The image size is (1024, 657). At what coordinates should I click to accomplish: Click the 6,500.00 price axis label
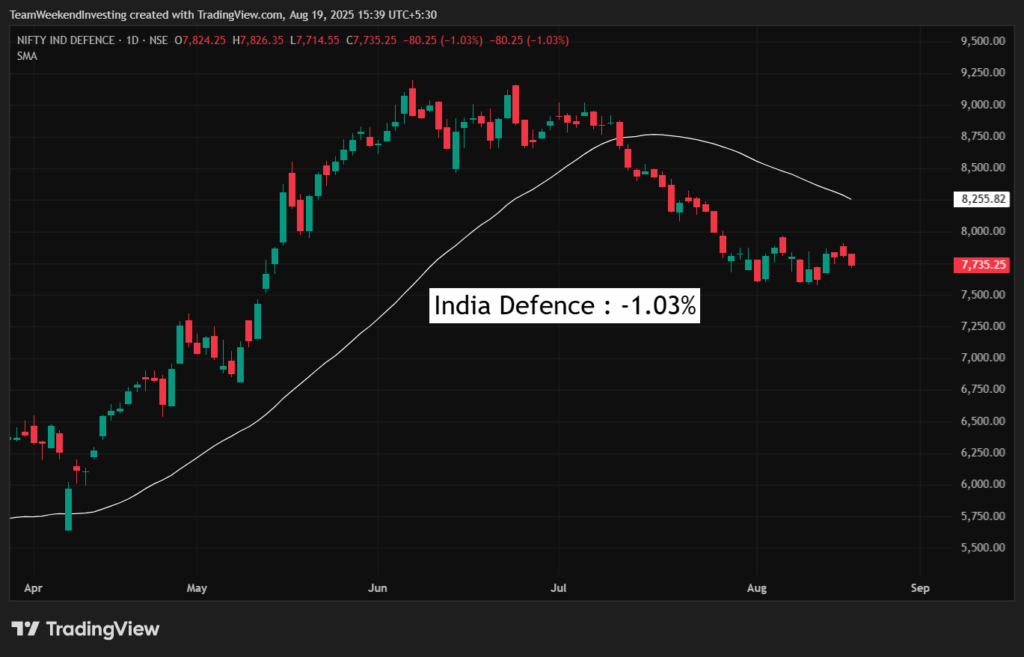982,421
